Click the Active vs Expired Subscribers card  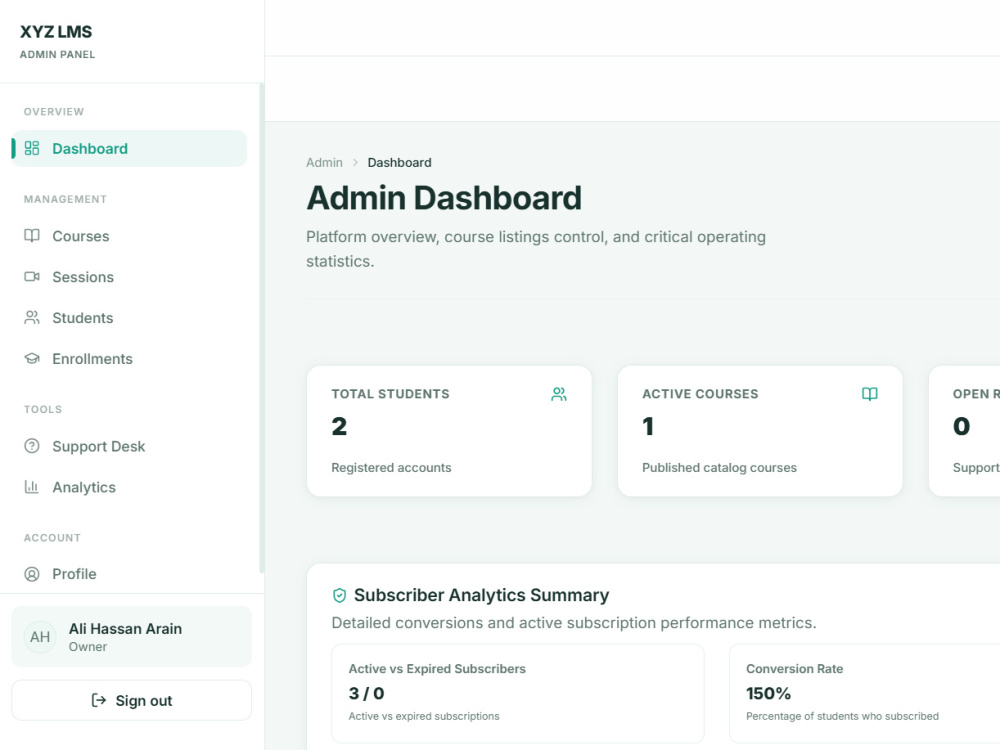tap(518, 693)
